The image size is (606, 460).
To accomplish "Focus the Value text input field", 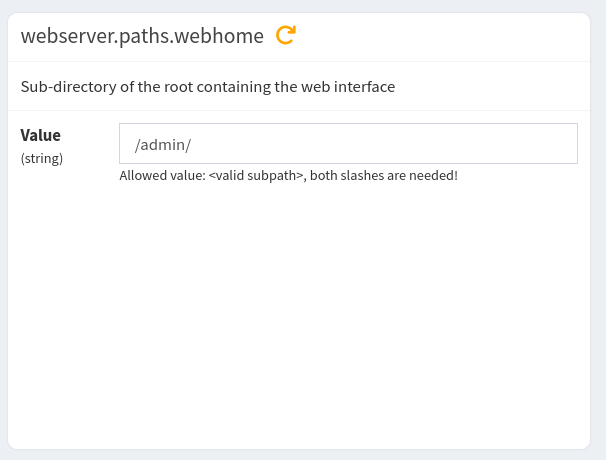I will (x=348, y=144).
